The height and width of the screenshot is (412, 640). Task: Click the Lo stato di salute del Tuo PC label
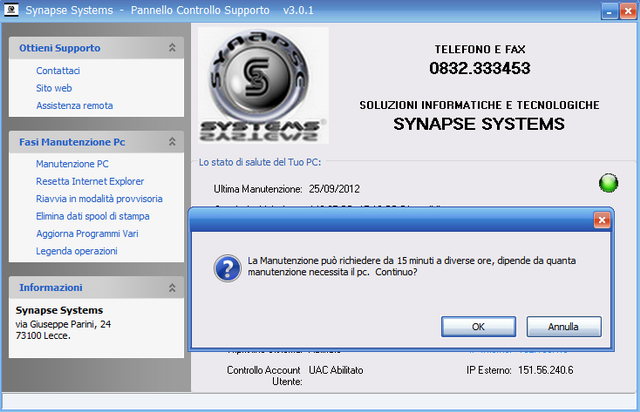(x=260, y=162)
